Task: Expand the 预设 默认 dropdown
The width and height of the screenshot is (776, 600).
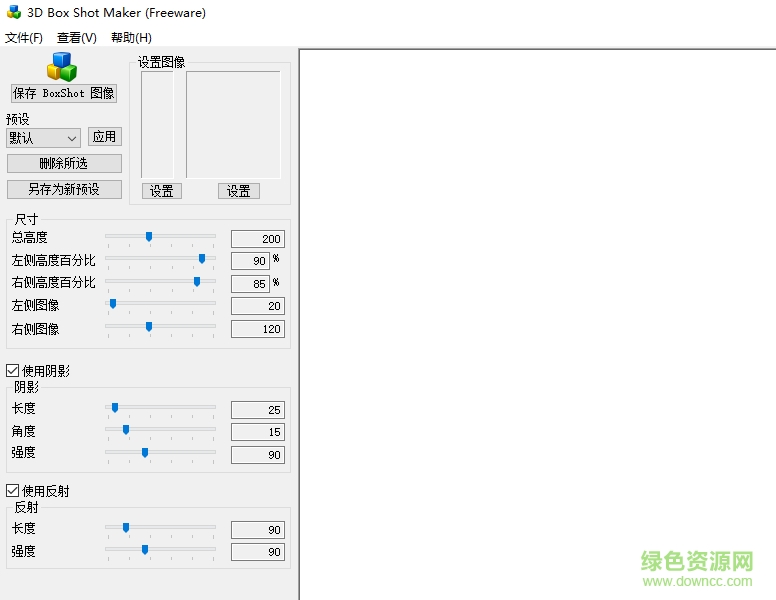Action: click(44, 138)
